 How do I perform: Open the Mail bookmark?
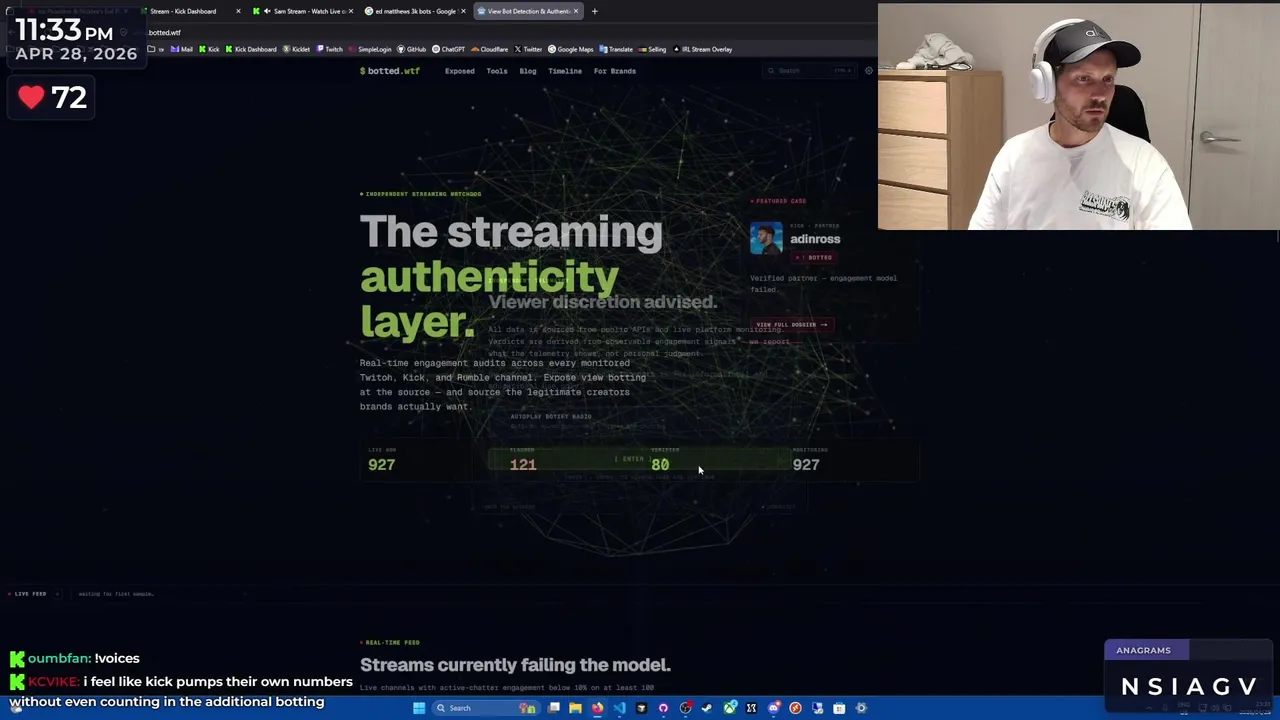coord(183,49)
